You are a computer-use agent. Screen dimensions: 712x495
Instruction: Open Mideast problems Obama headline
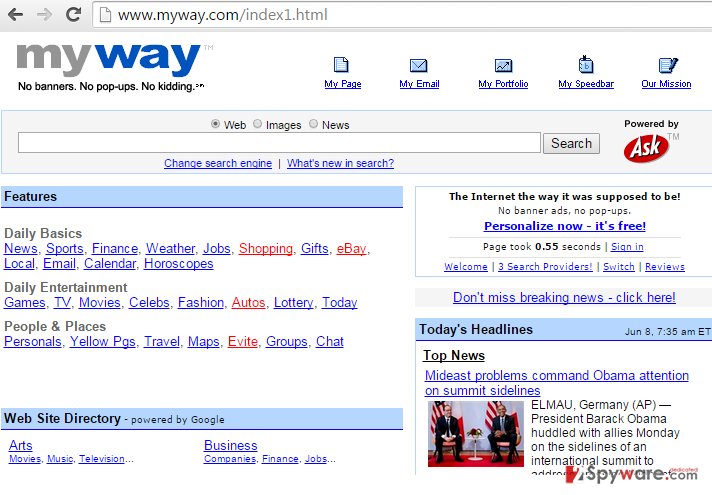[557, 383]
